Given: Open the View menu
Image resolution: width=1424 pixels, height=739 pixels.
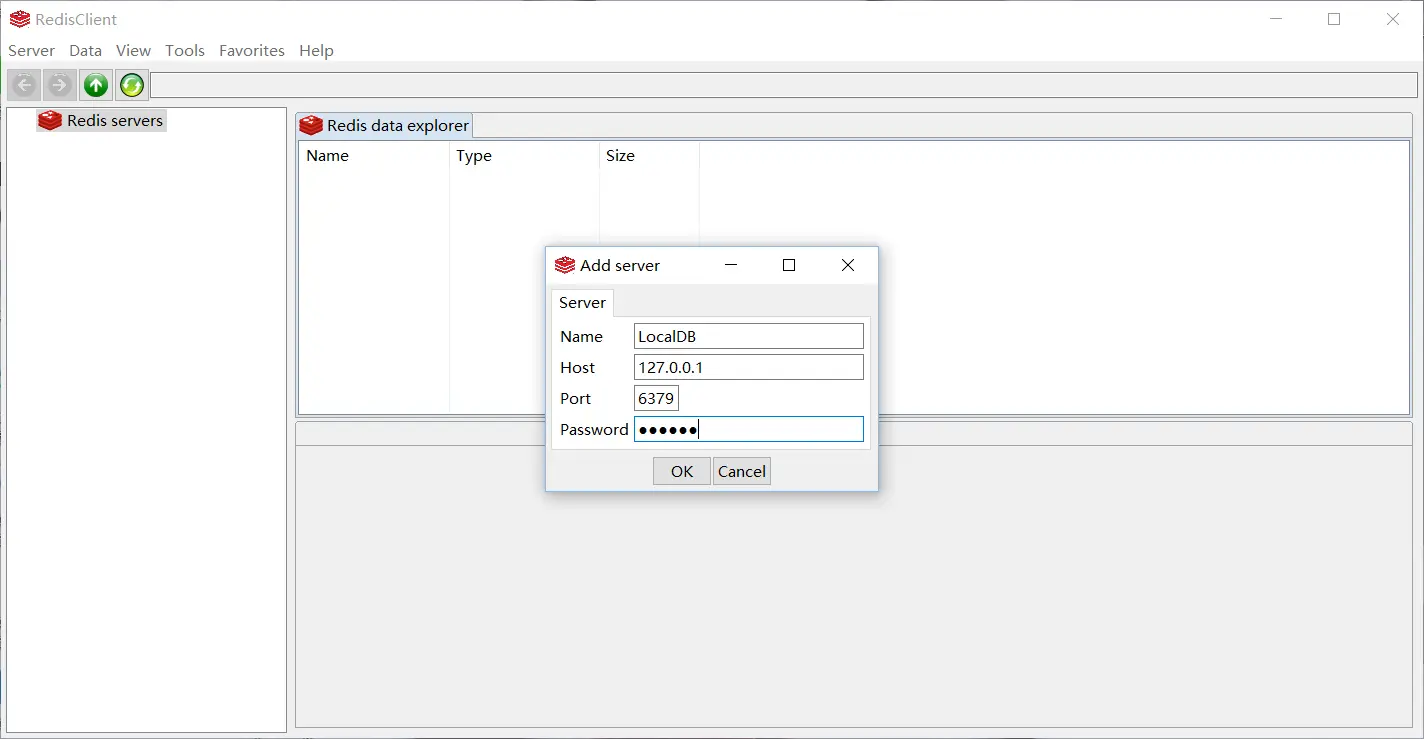Looking at the screenshot, I should click(133, 50).
